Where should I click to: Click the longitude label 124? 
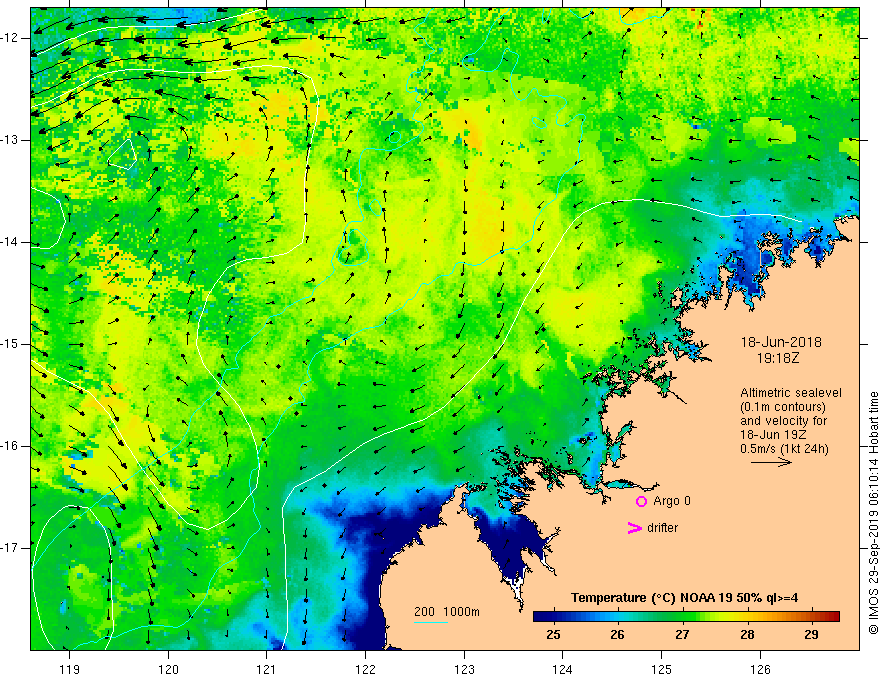(x=563, y=669)
